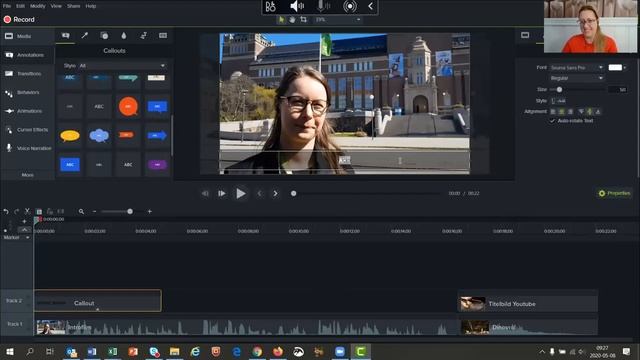The width and height of the screenshot is (640, 360).
Task: Open the File menu
Action: click(x=7, y=6)
